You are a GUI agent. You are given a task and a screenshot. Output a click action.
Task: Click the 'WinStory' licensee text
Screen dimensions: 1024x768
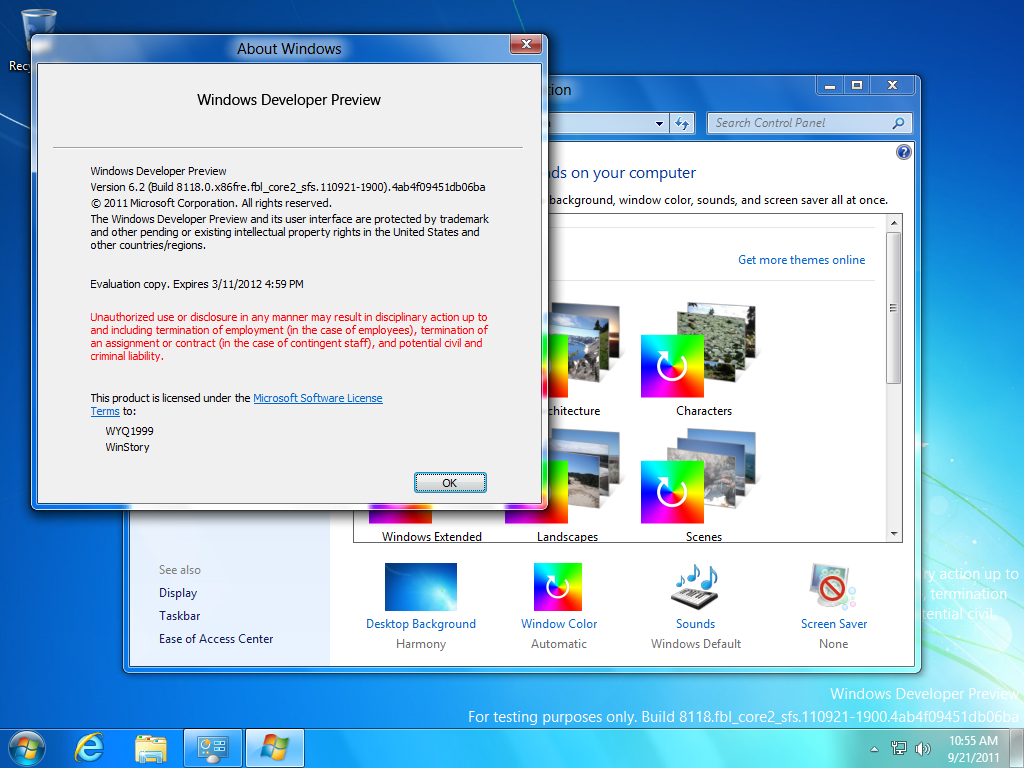tap(127, 447)
